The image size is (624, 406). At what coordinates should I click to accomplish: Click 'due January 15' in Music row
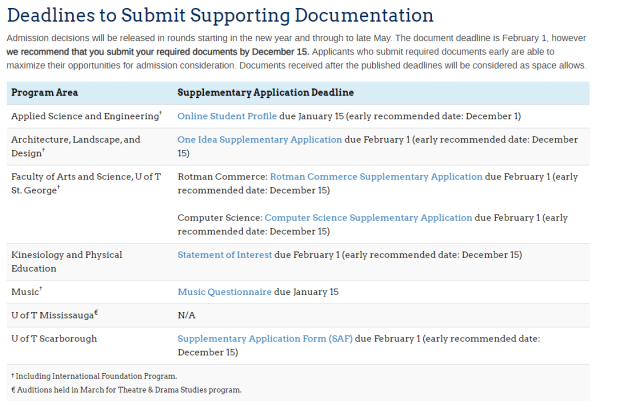pos(306,291)
